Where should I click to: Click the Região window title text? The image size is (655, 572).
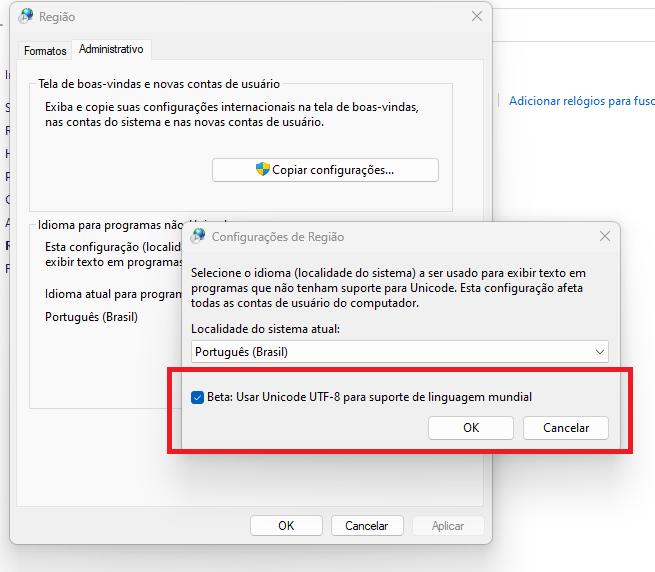(57, 17)
